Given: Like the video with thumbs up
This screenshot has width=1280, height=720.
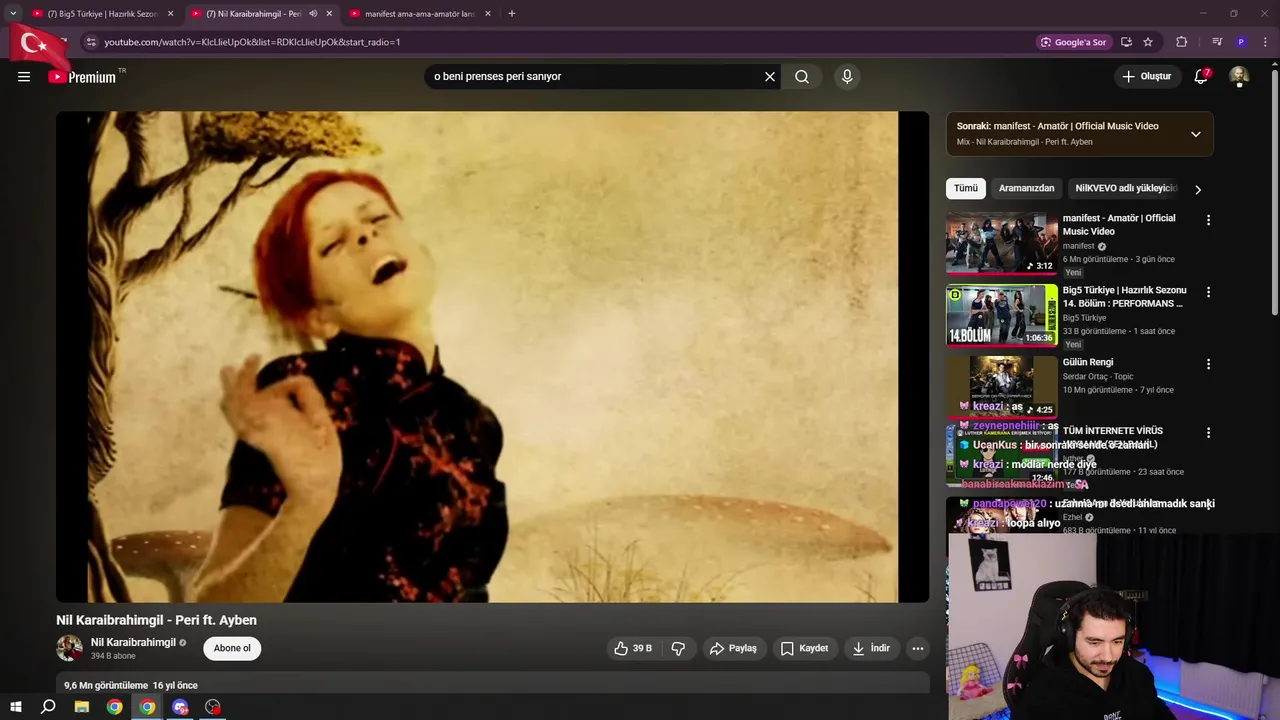Looking at the screenshot, I should pyautogui.click(x=633, y=649).
